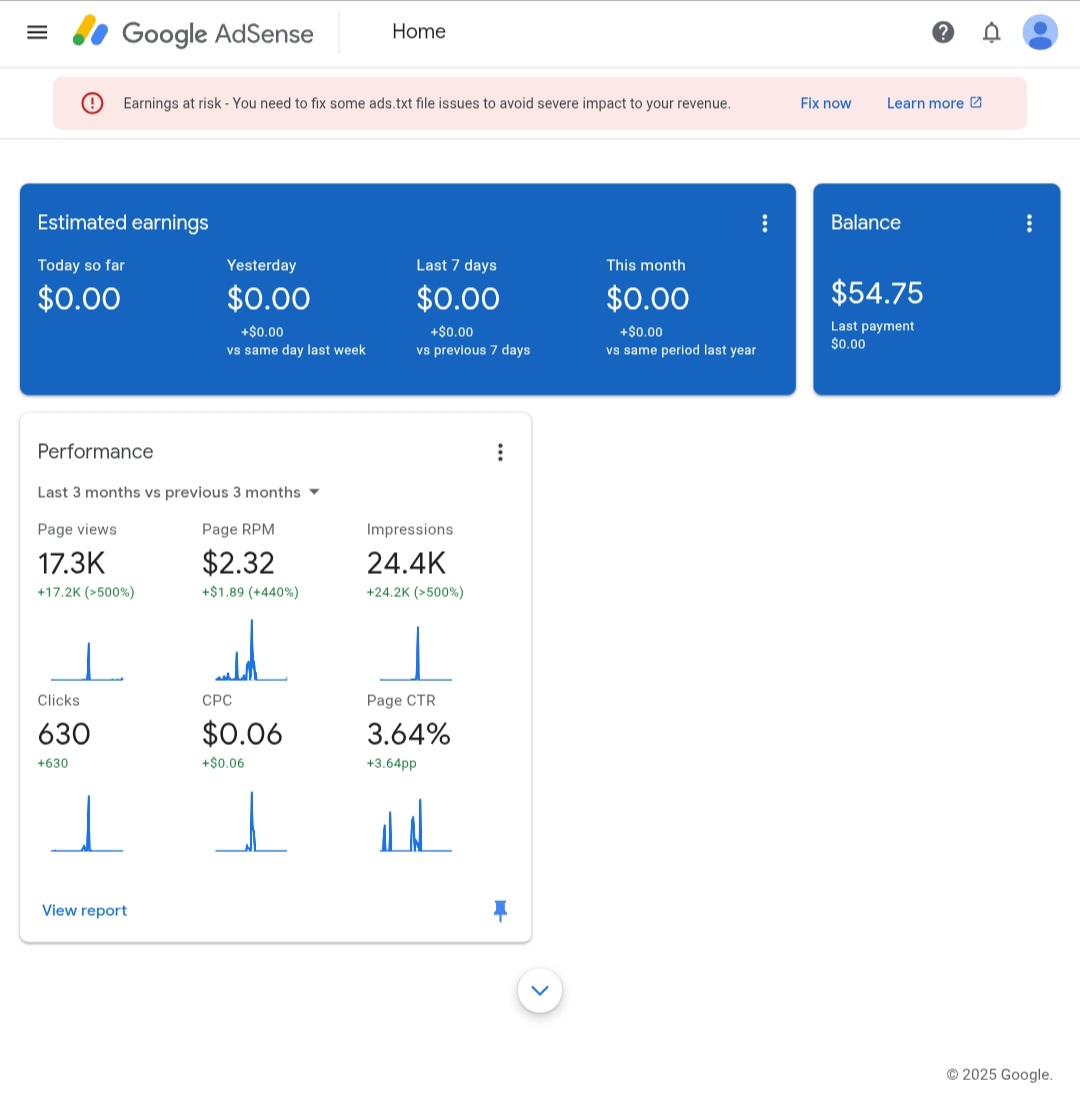Click the Google AdSense logo
The height and width of the screenshot is (1103, 1080).
click(193, 32)
